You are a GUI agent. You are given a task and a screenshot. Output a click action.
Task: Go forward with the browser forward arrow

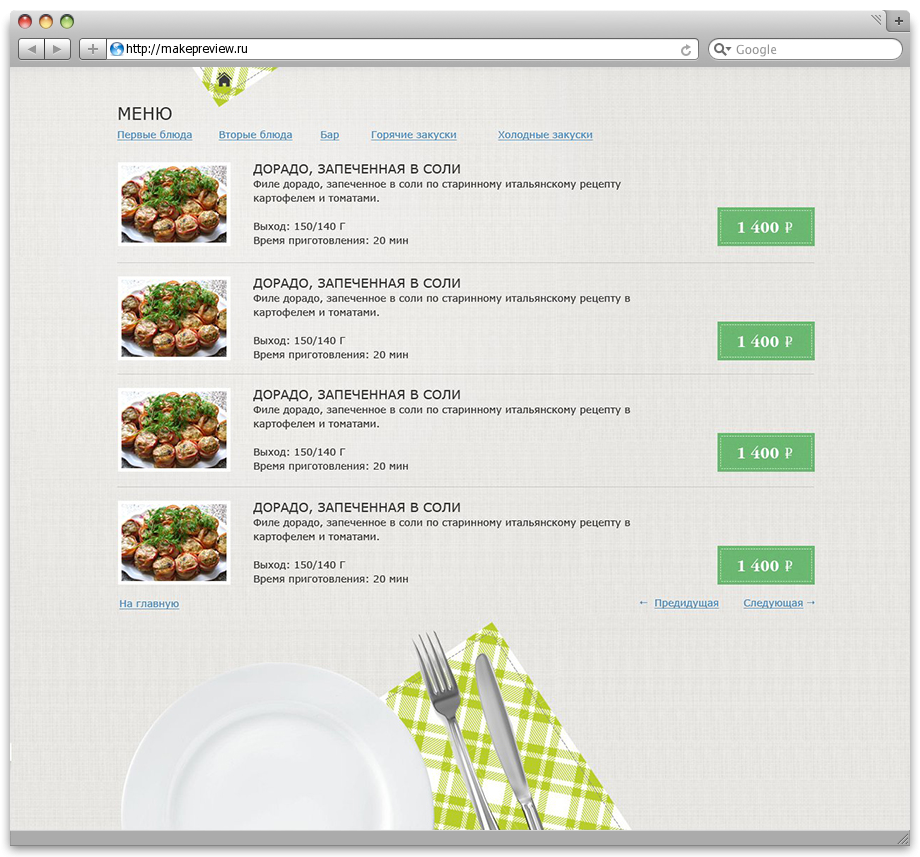(58, 49)
